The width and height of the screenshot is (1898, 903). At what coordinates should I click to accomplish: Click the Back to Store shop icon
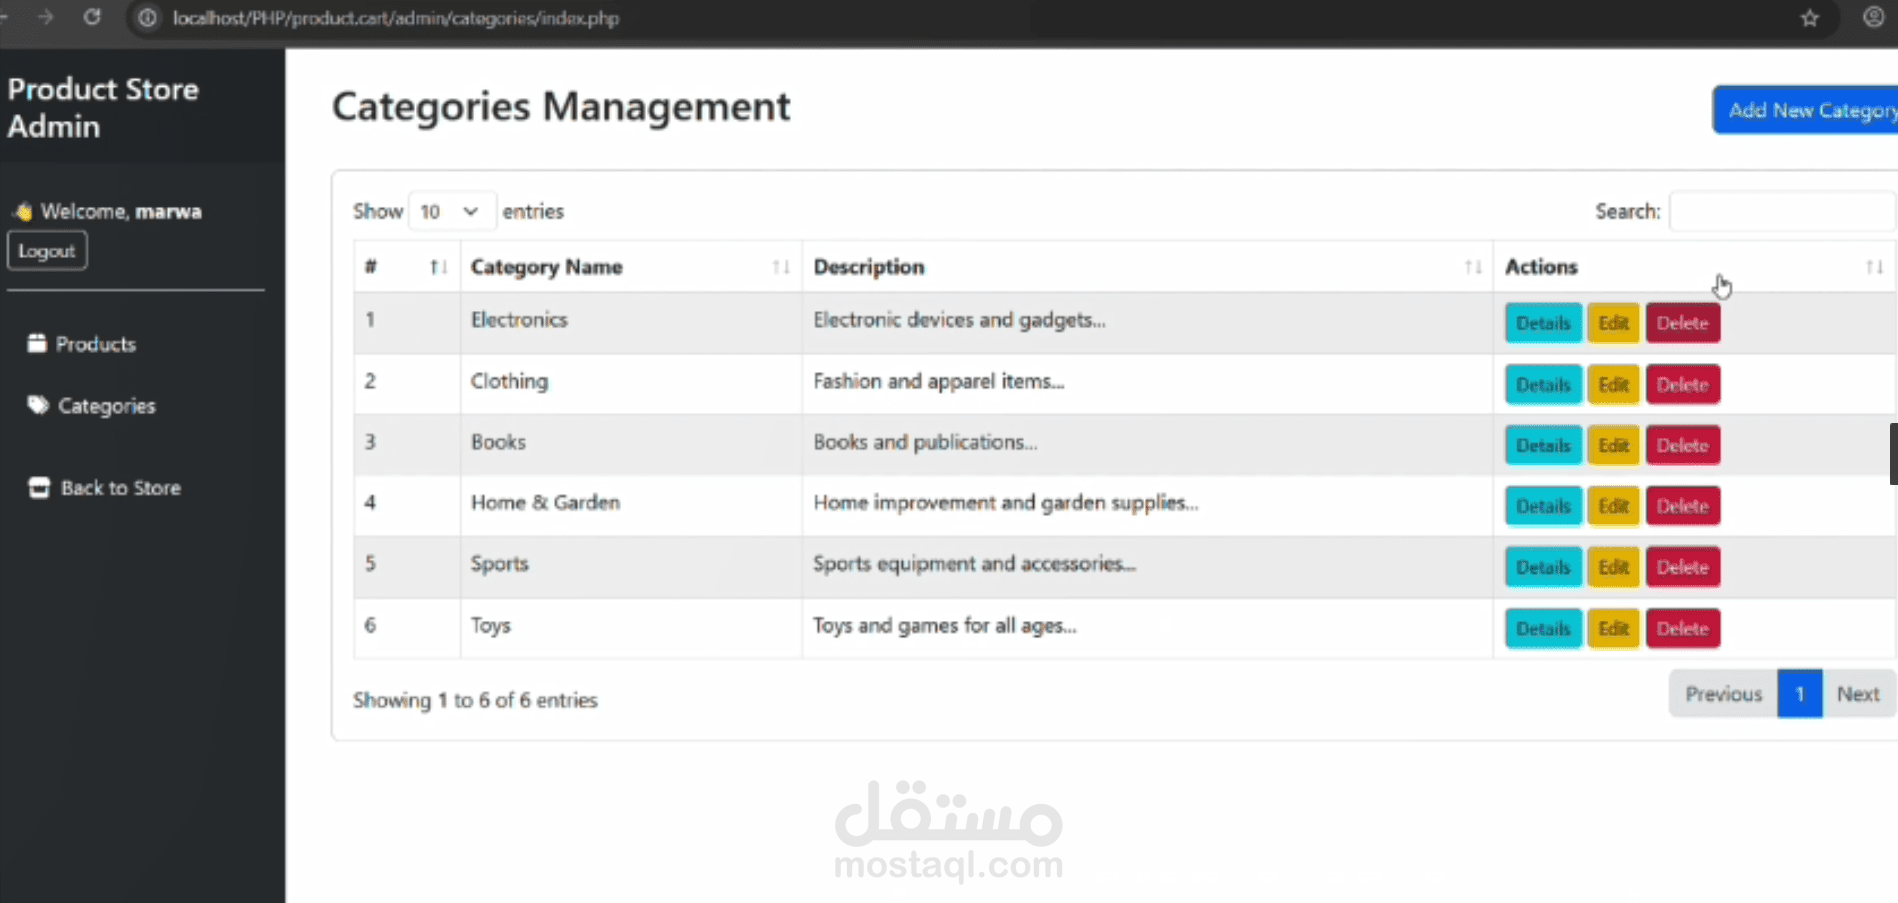click(39, 487)
